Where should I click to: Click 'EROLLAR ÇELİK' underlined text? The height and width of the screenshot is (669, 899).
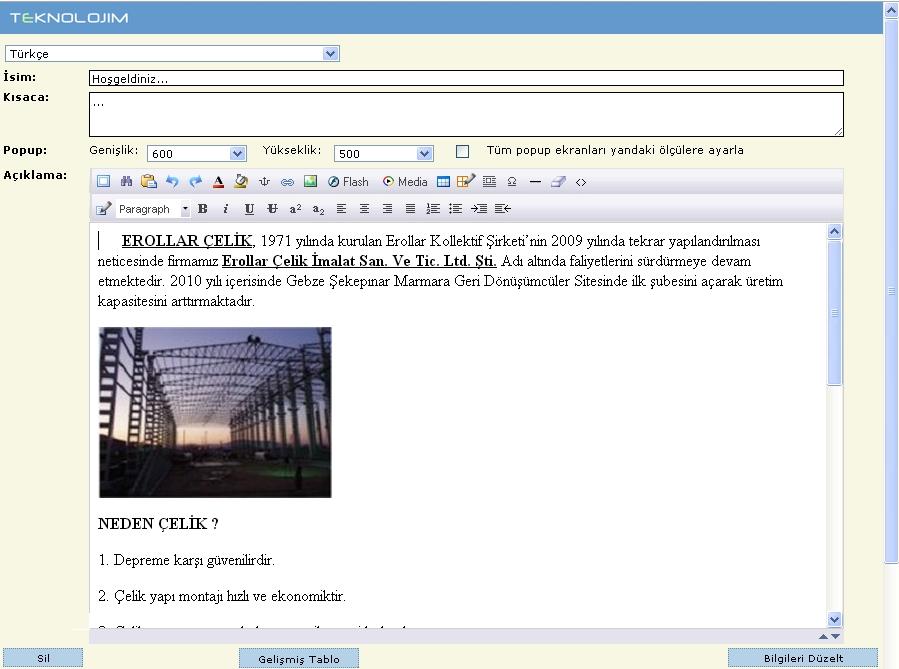pos(187,241)
